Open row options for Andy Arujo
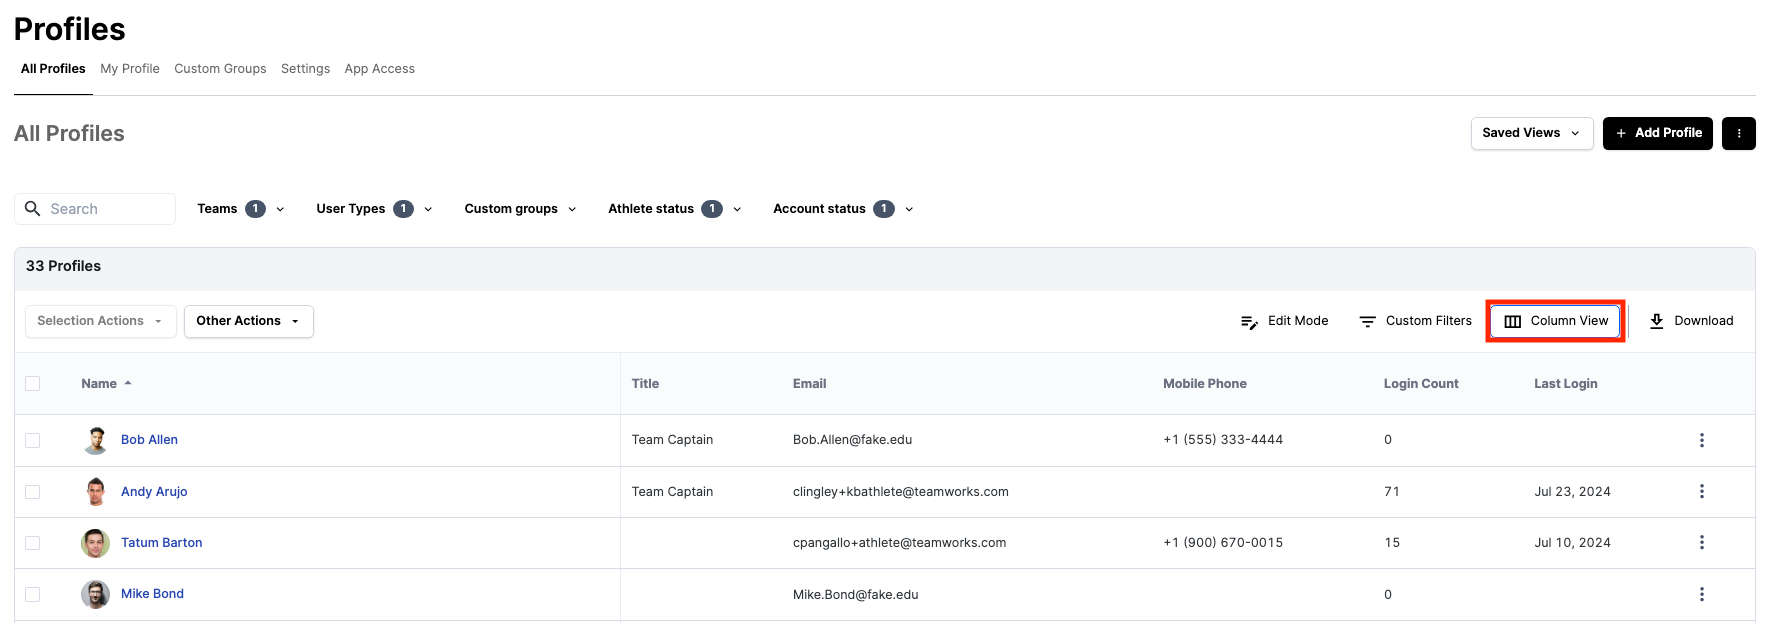Image resolution: width=1768 pixels, height=623 pixels. tap(1701, 491)
